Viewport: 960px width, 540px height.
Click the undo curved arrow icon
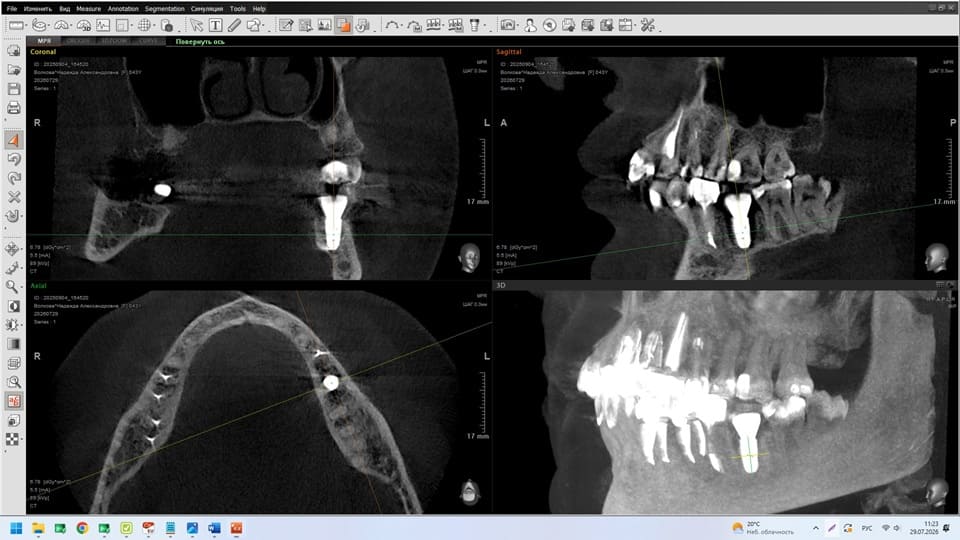tap(13, 159)
